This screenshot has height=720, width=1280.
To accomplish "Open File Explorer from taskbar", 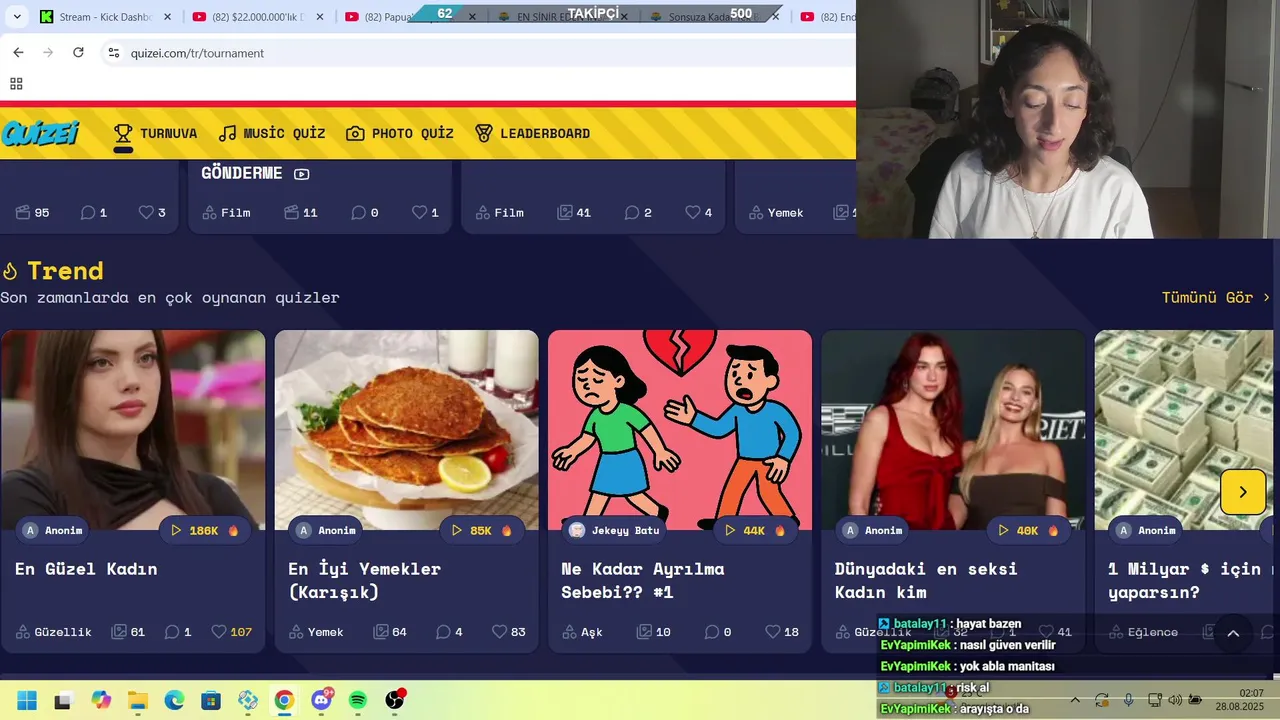I will coord(137,700).
